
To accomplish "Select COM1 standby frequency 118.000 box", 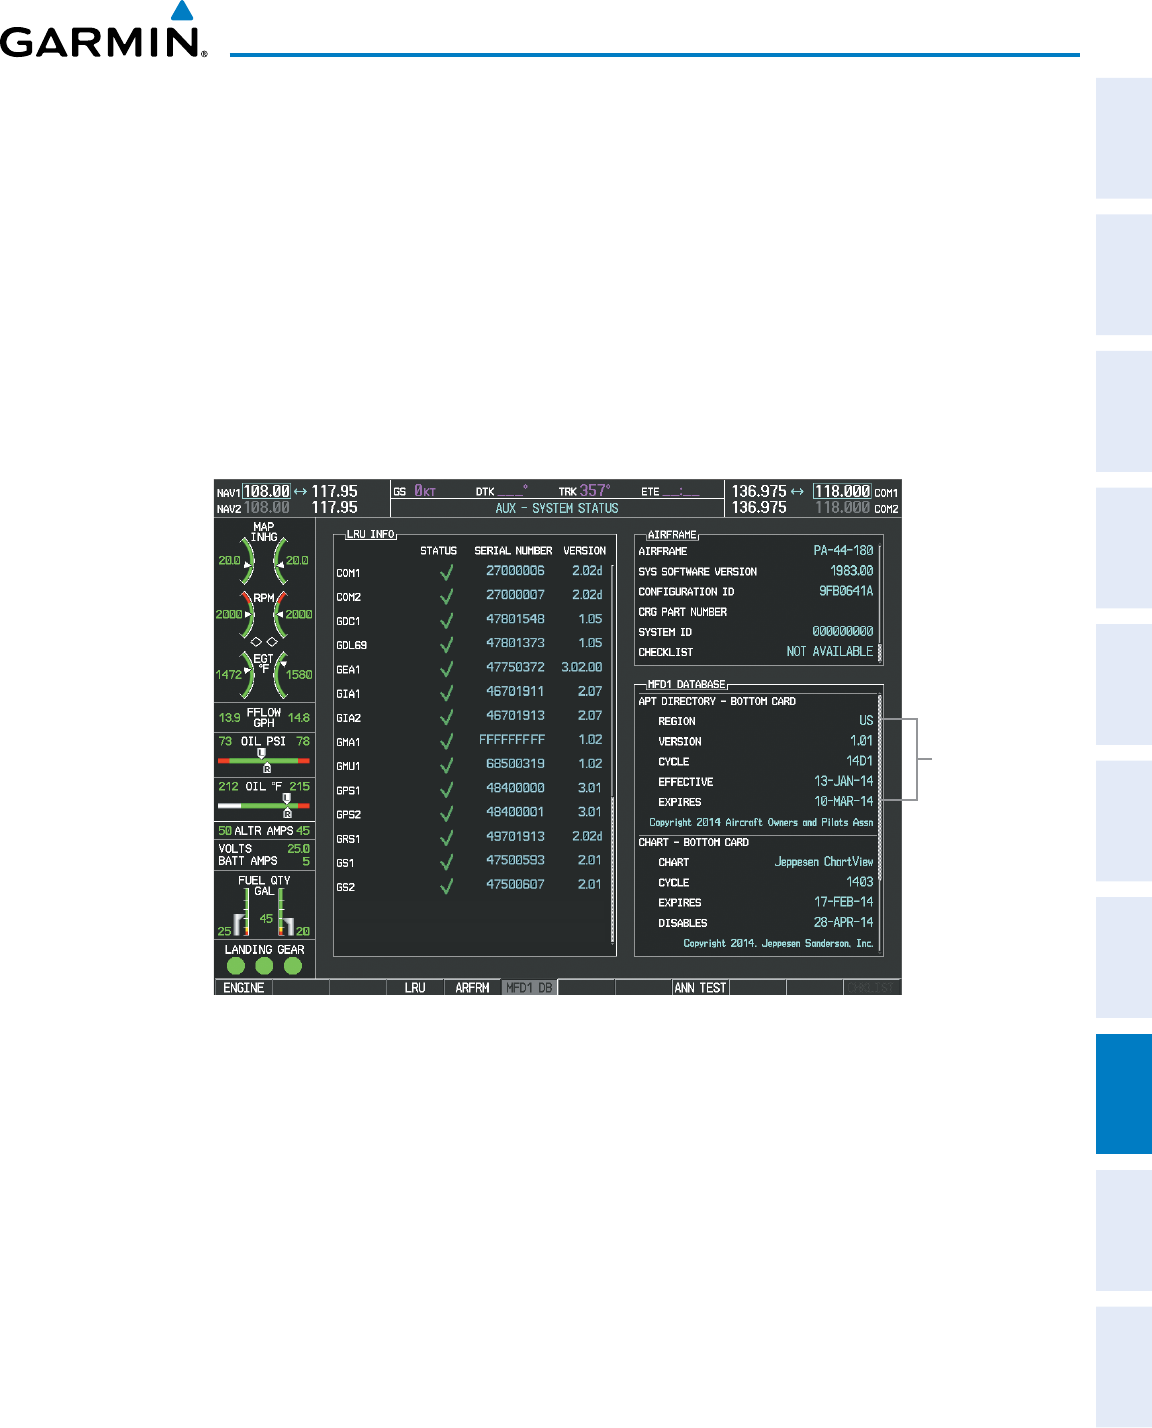I will point(841,491).
